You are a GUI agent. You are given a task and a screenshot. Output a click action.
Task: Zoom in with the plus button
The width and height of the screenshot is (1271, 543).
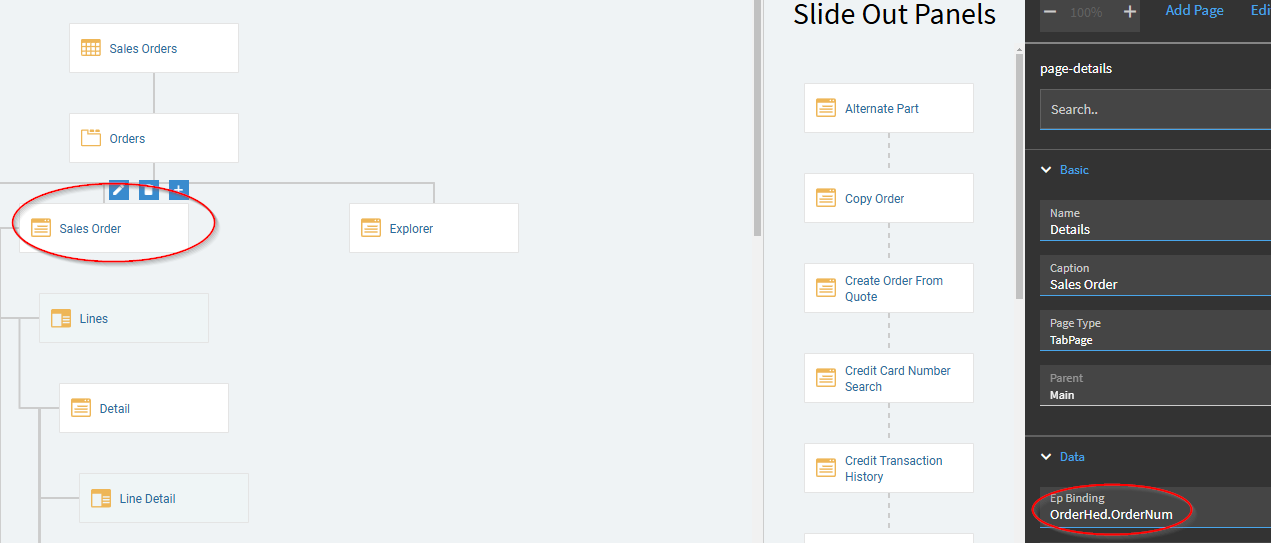(1130, 12)
